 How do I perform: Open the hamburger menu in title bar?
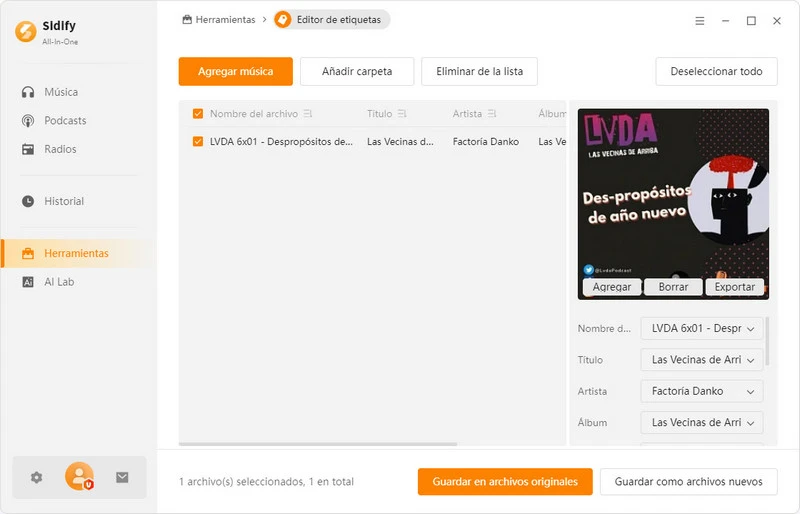click(699, 21)
